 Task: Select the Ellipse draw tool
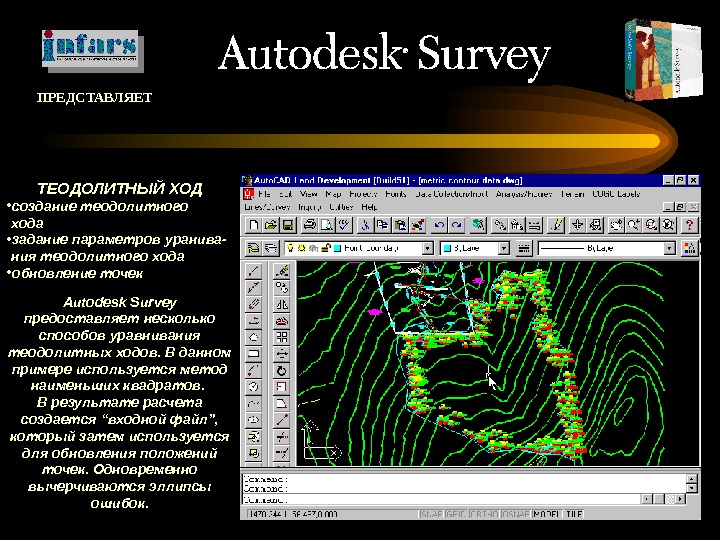click(x=253, y=420)
